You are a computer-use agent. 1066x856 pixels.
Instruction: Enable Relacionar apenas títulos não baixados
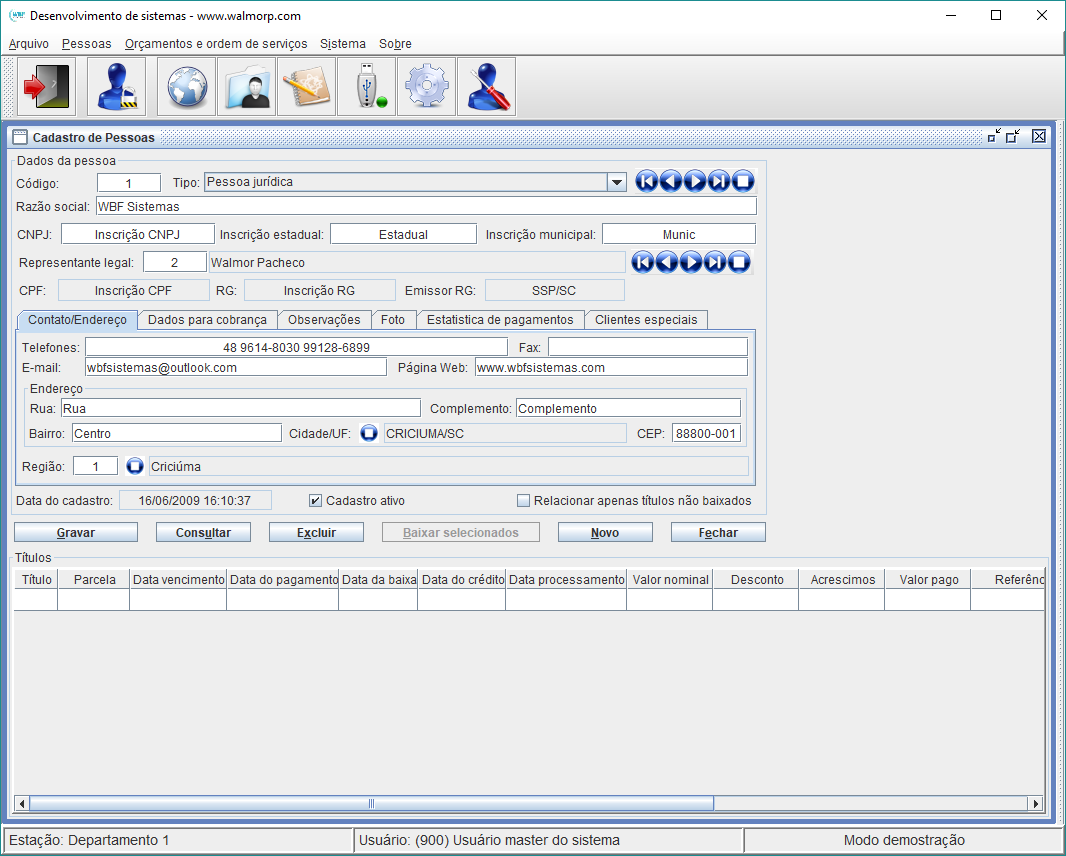pyautogui.click(x=523, y=501)
